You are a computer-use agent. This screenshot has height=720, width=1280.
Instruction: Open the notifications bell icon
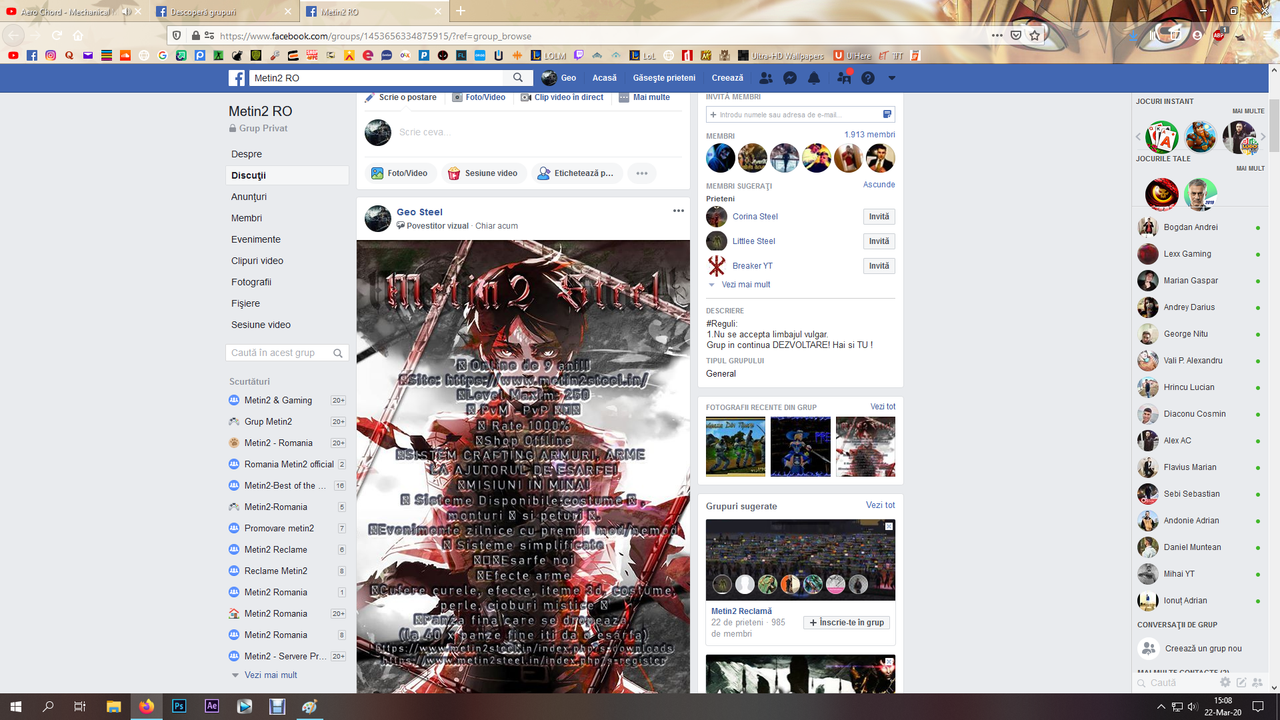(x=814, y=78)
